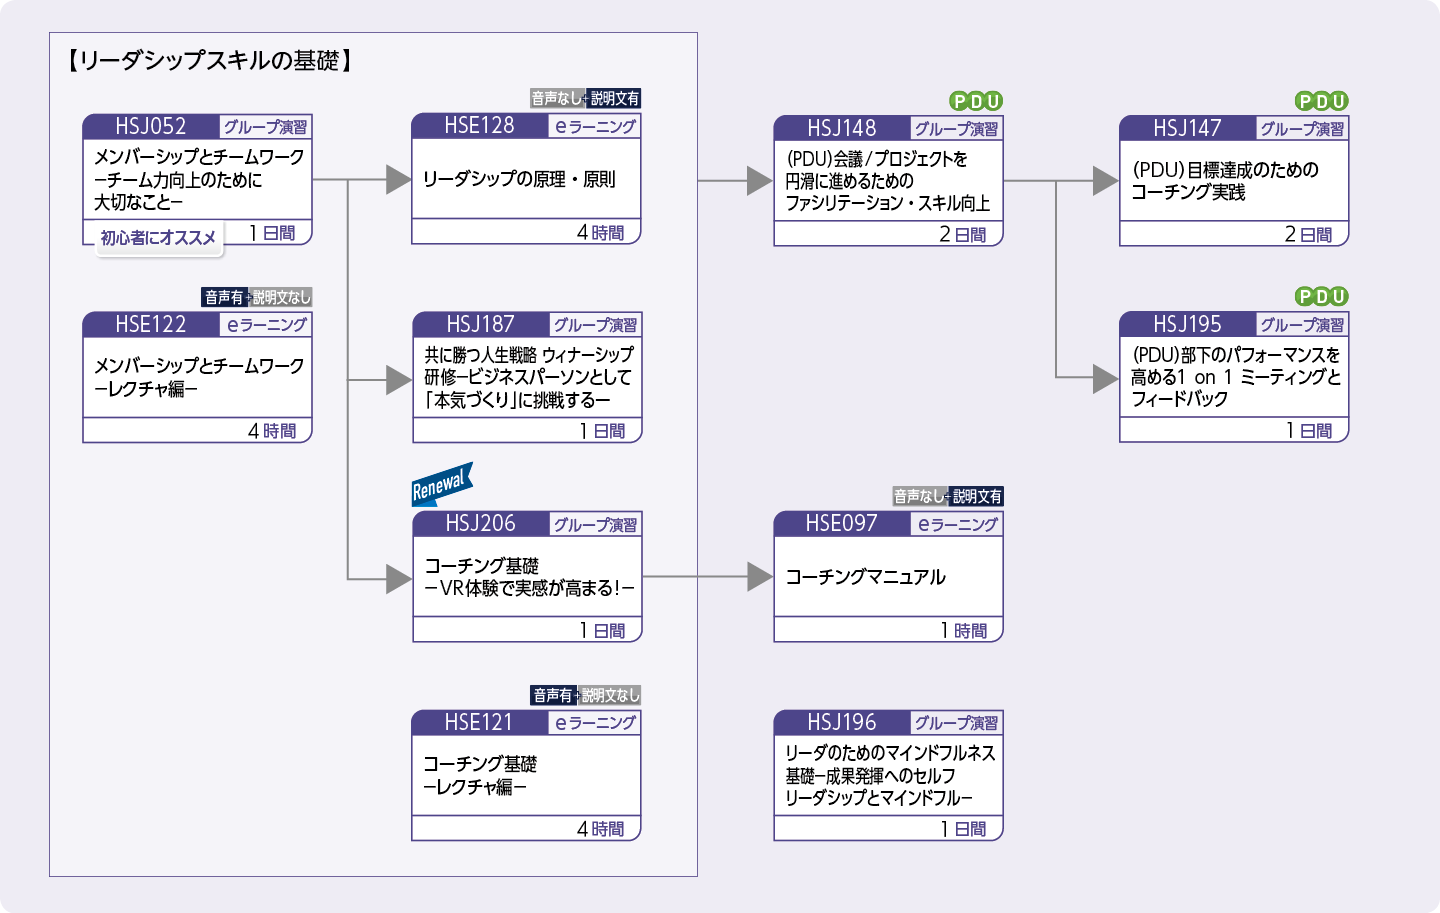Click the course code HSJ052

tap(151, 126)
